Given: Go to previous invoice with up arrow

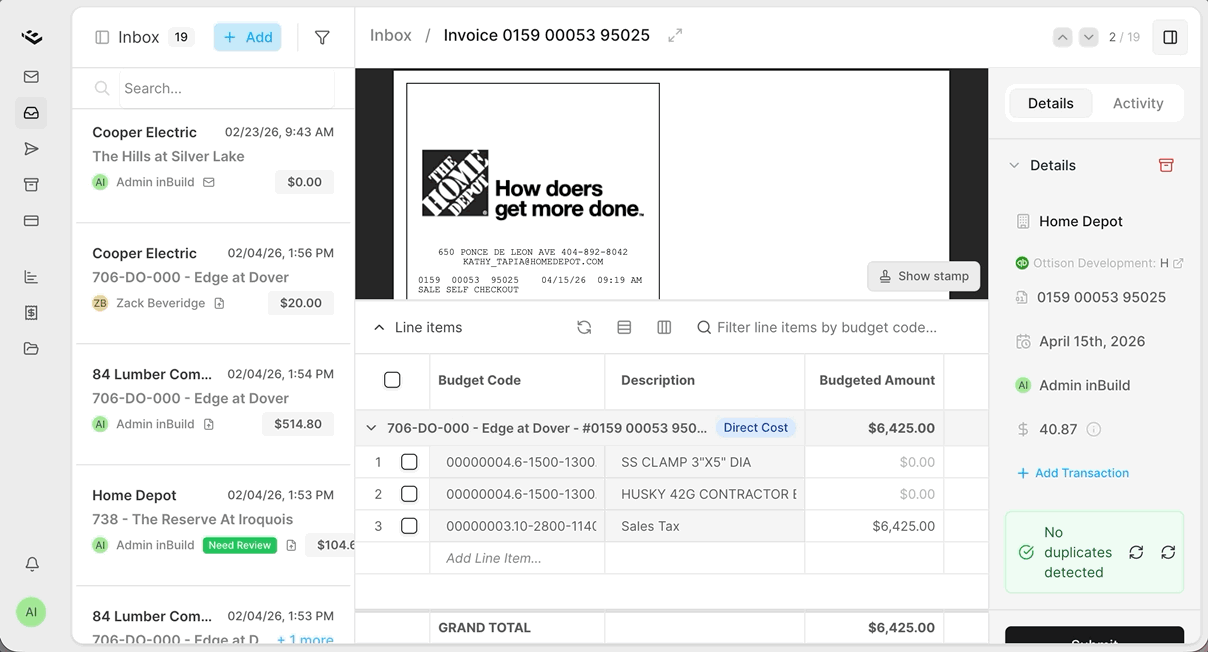Looking at the screenshot, I should [x=1063, y=37].
